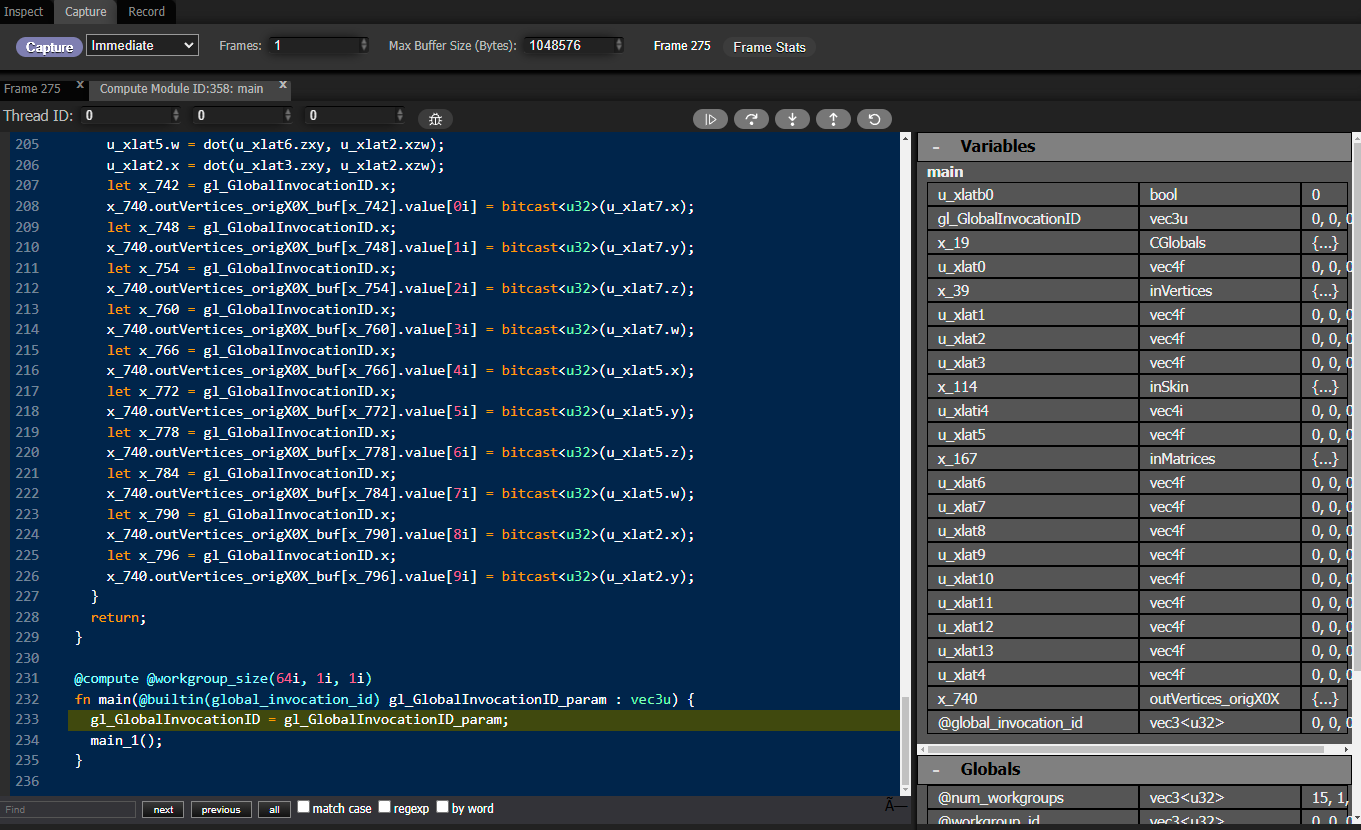The height and width of the screenshot is (830, 1361).
Task: Select the u_xlat13 variable name
Action: (x=965, y=651)
